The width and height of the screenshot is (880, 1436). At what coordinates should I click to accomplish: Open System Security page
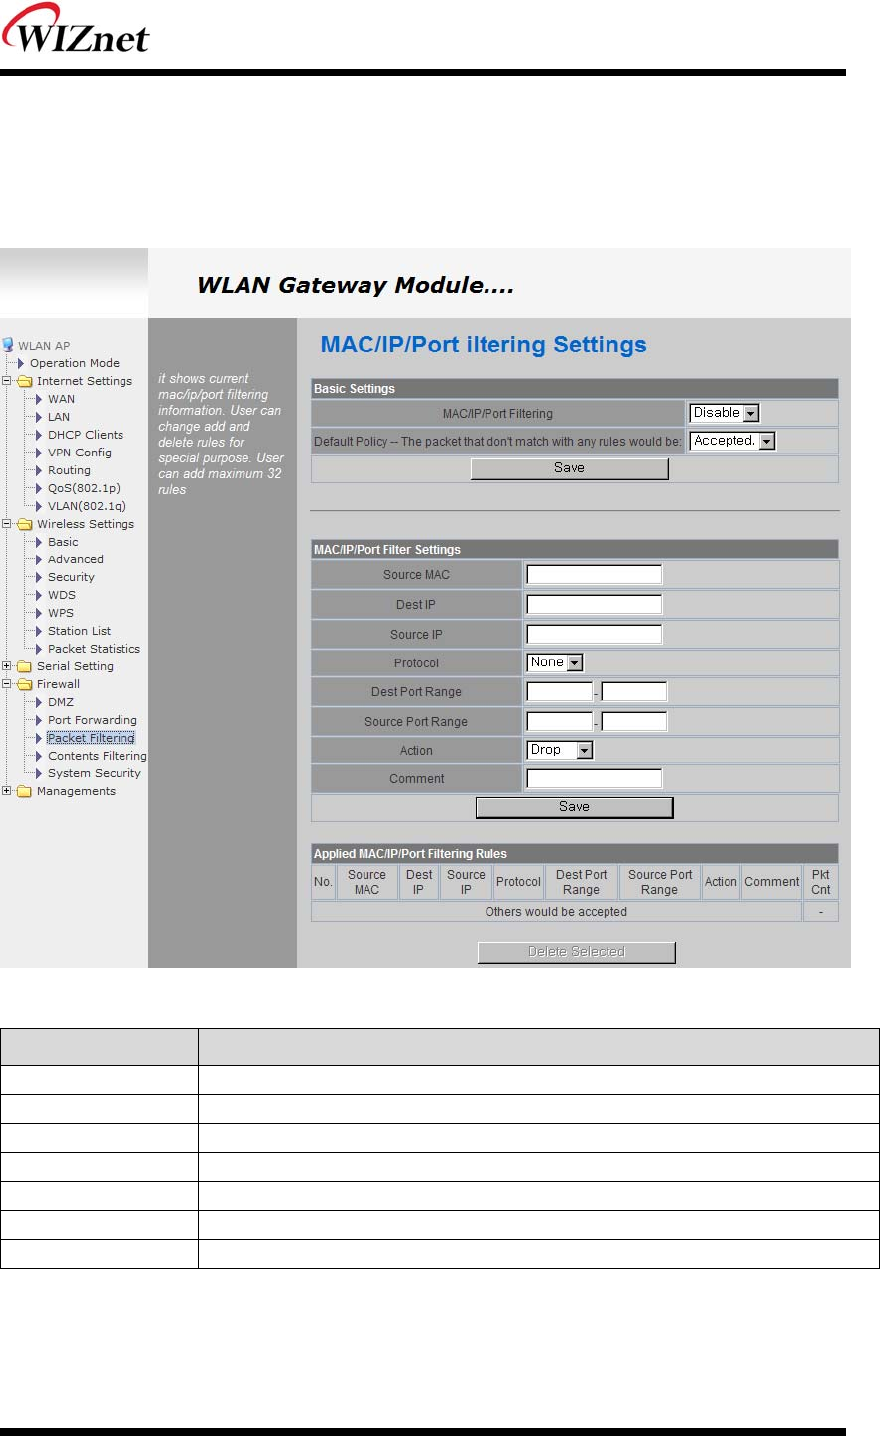point(94,773)
